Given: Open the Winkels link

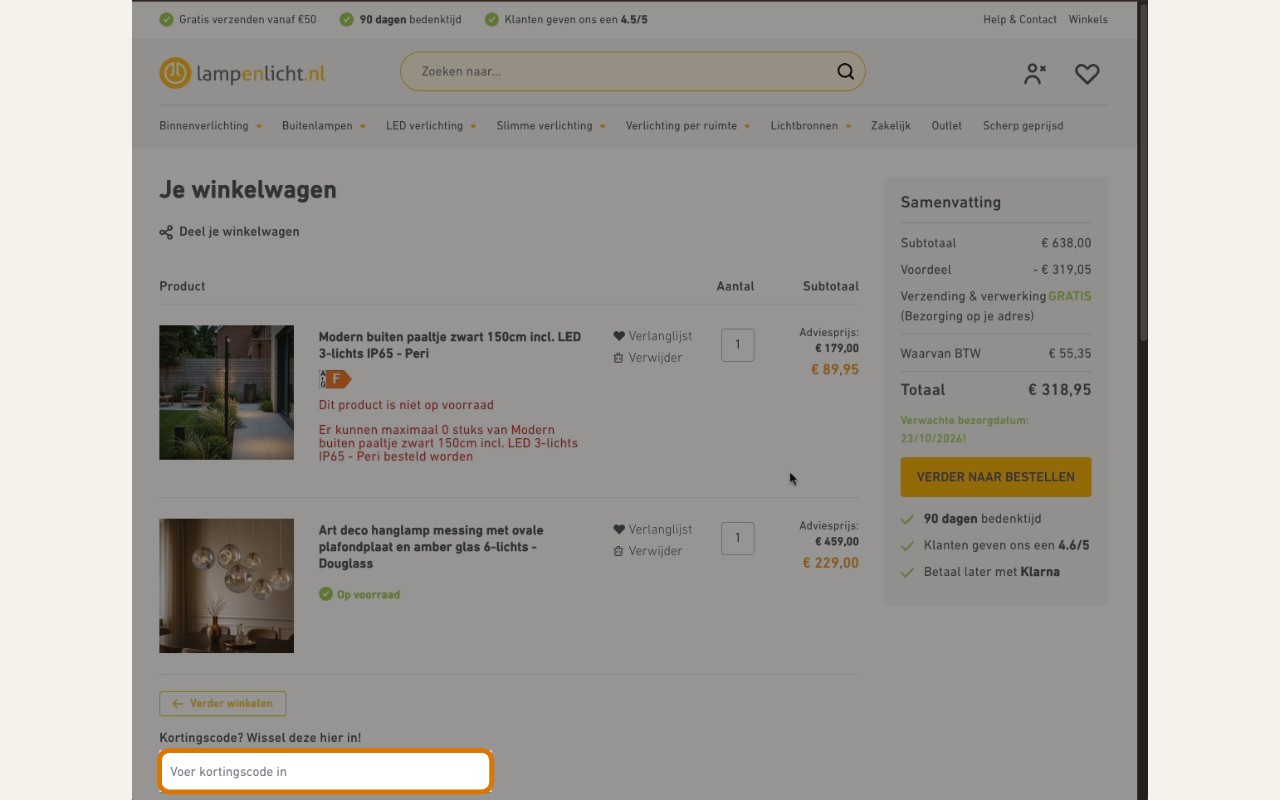Looking at the screenshot, I should pyautogui.click(x=1088, y=19).
